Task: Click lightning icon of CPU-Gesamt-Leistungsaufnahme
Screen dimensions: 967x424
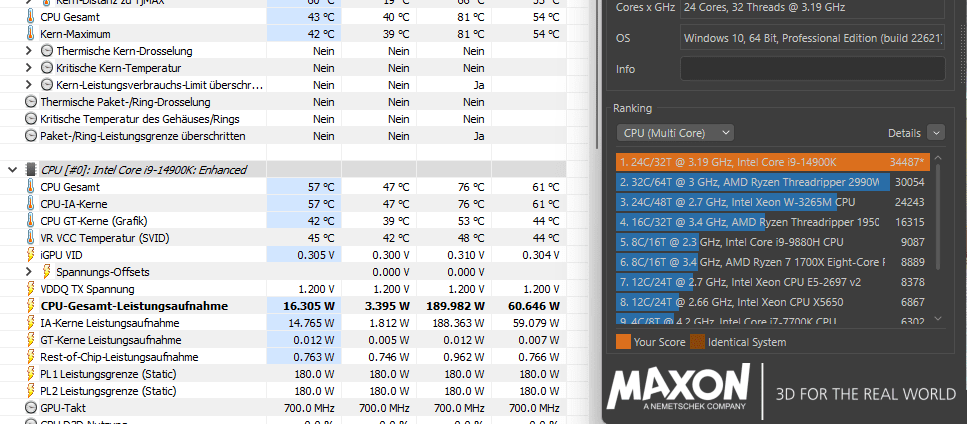Action: click(x=31, y=306)
